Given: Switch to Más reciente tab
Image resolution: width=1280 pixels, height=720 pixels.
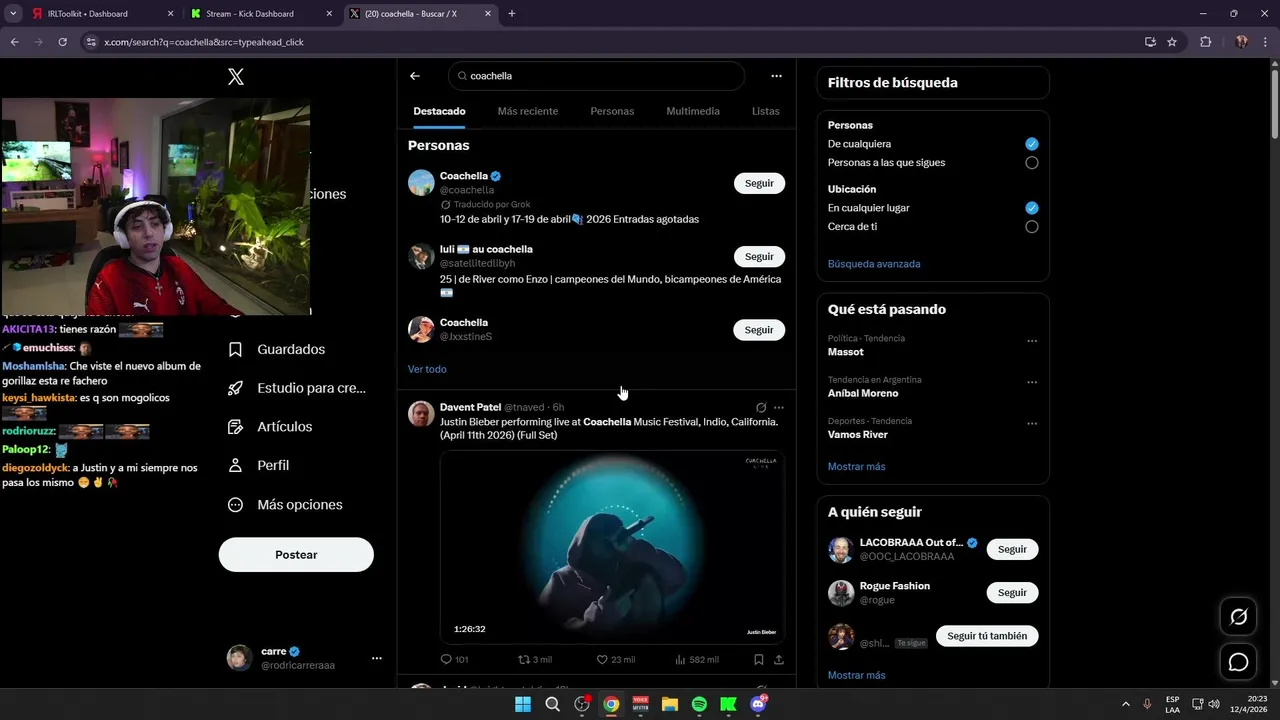Looking at the screenshot, I should (x=528, y=111).
